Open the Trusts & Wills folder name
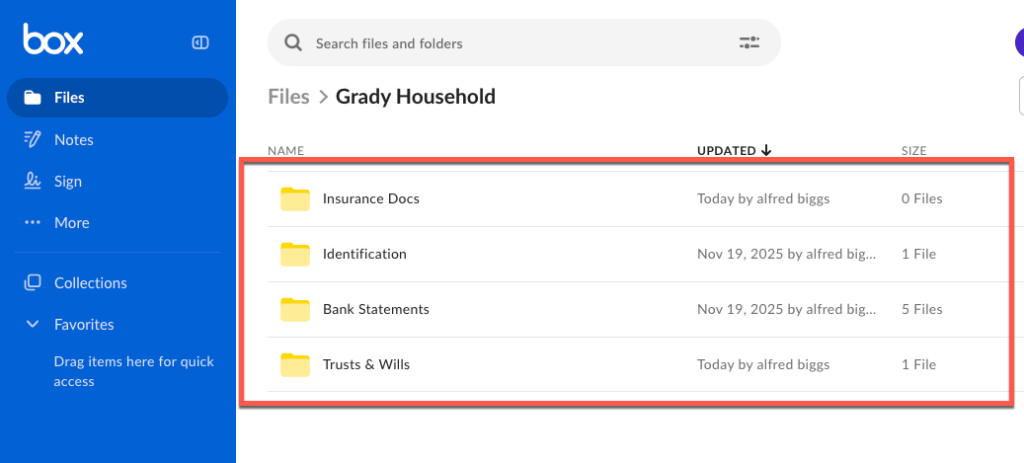This screenshot has width=1024, height=463. (366, 365)
